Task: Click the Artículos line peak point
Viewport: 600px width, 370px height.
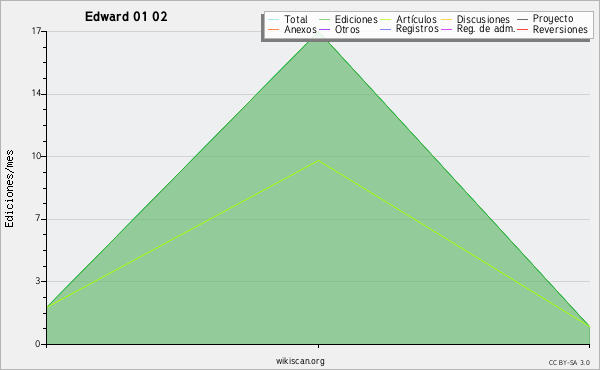Action: coord(318,160)
